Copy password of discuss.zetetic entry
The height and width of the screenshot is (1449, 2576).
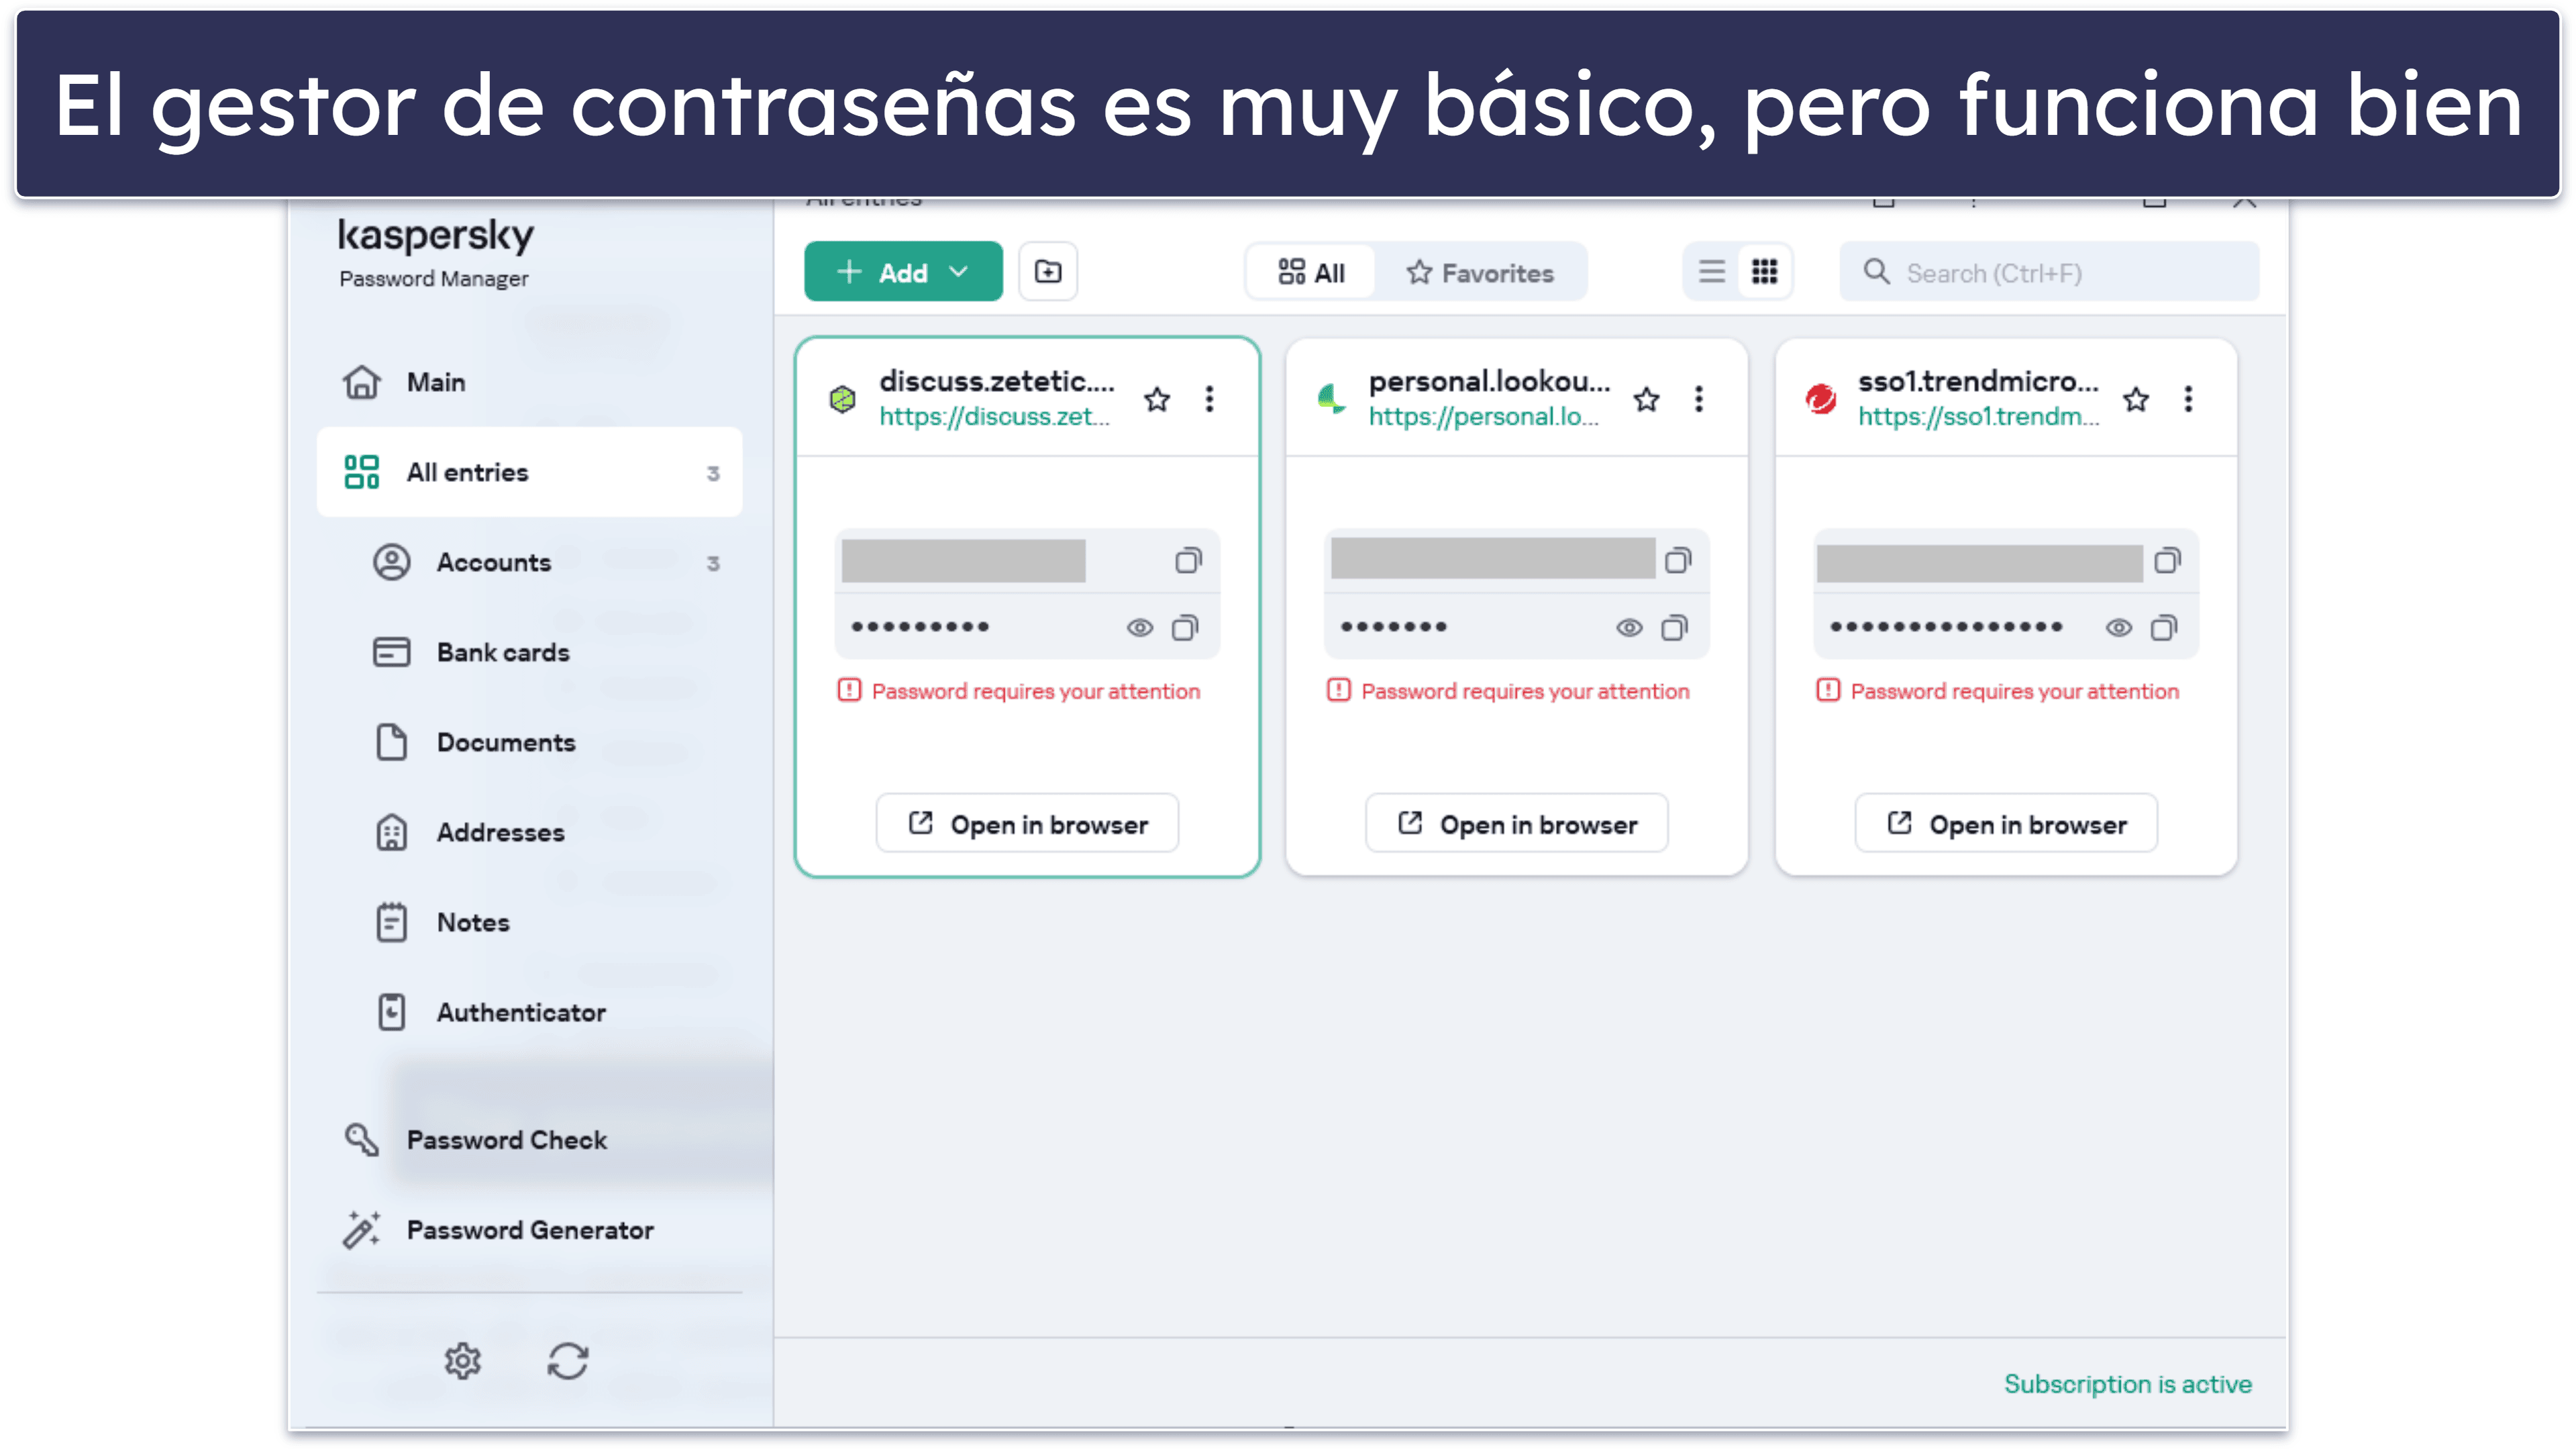[x=1185, y=628]
